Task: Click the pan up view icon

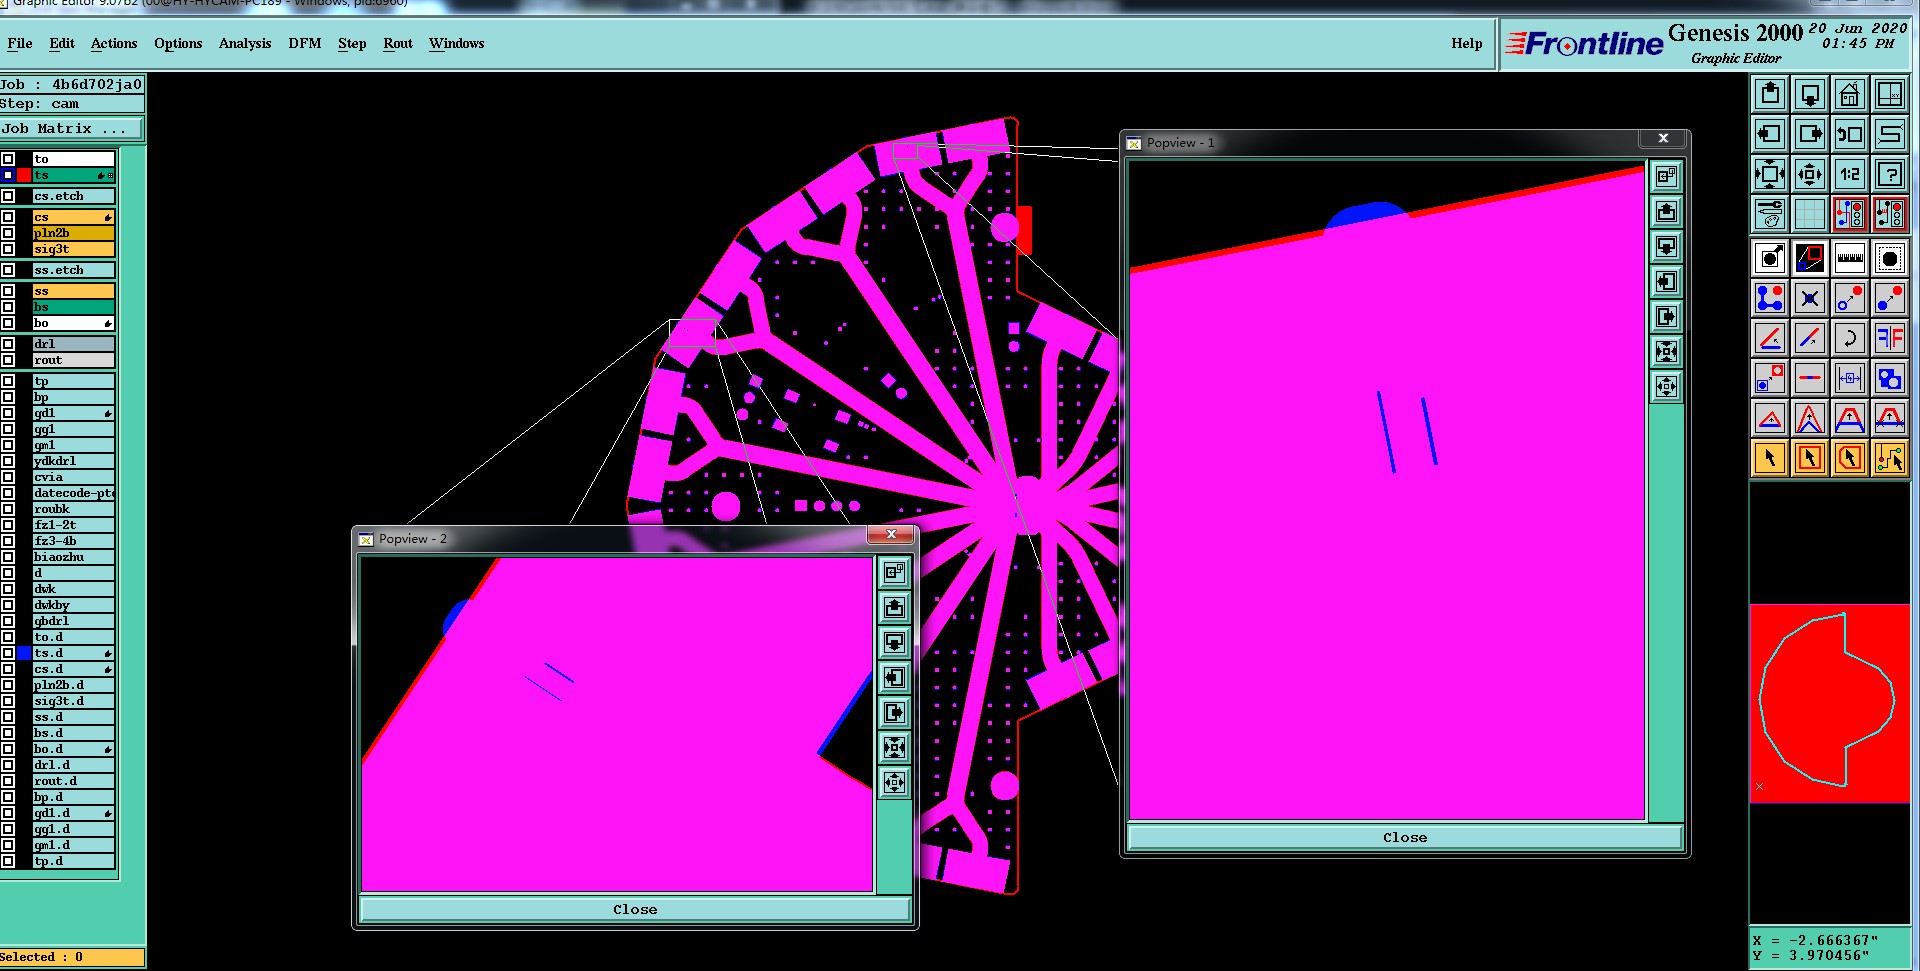Action: point(1770,94)
